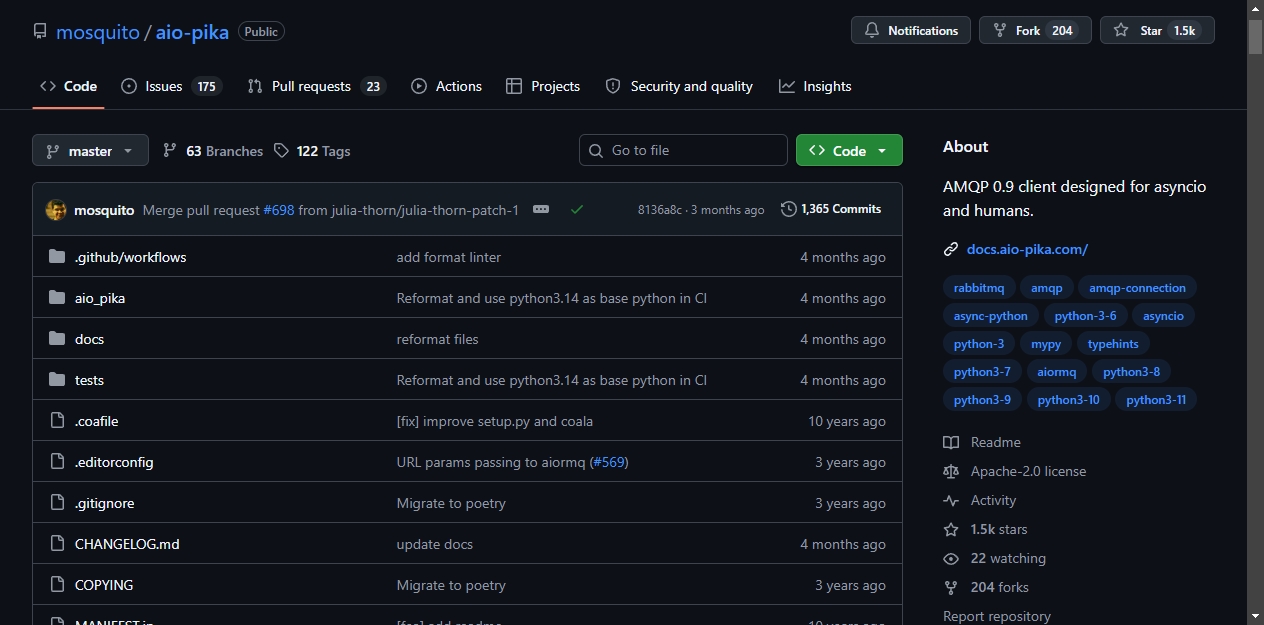Select the aiormq topic tag
The width and height of the screenshot is (1264, 625).
pyautogui.click(x=1057, y=372)
